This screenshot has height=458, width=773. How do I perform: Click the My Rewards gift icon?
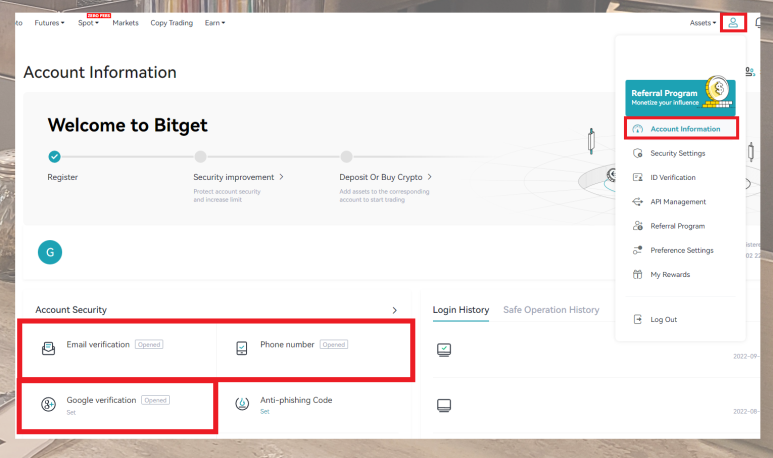pyautogui.click(x=637, y=274)
